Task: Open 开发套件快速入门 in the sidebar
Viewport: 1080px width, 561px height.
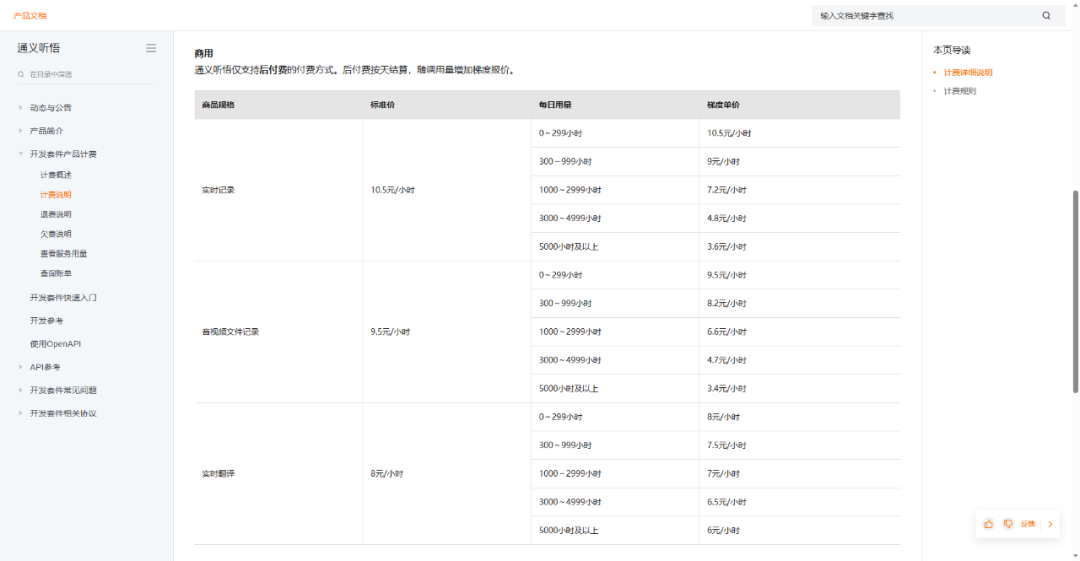Action: (63, 298)
